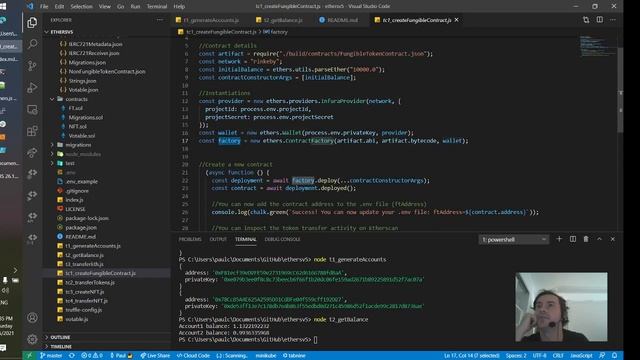Synchronize changes in status bar
Viewport: 640px width, 360px height.
[72, 356]
